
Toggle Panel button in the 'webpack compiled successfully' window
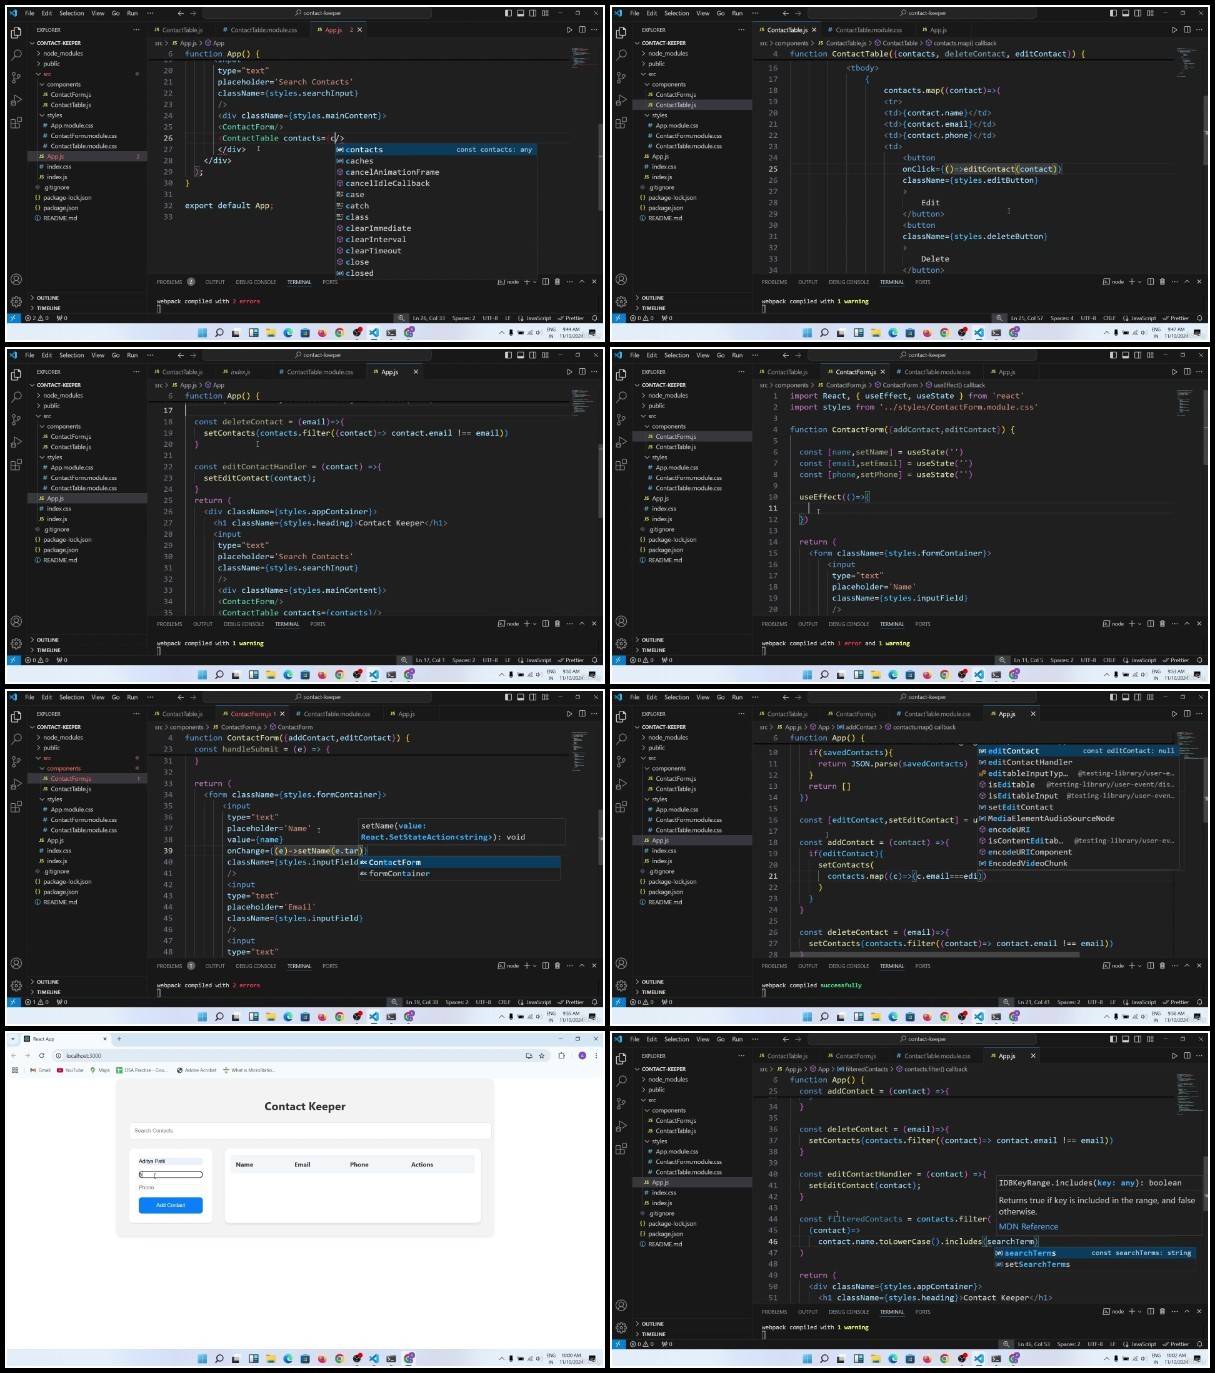click(1125, 697)
